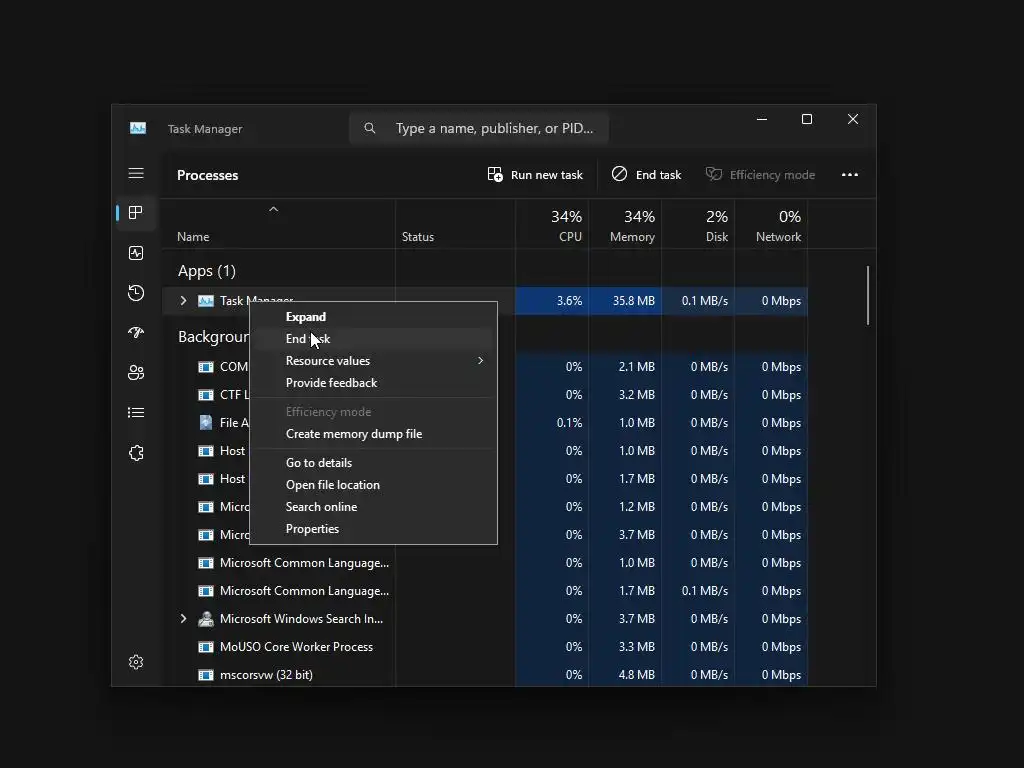Viewport: 1024px width, 768px height.
Task: Click the 3.6% CPU cell
Action: (x=552, y=300)
